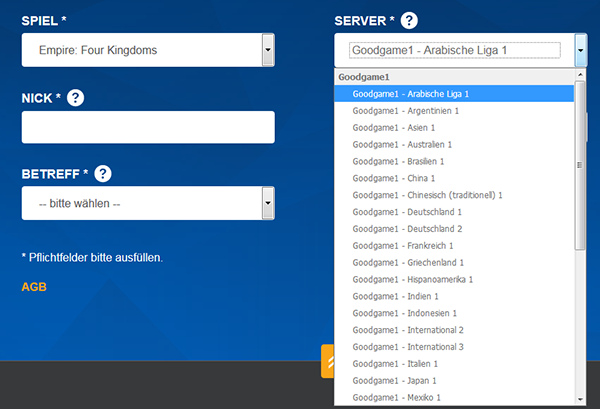The image size is (600, 409).
Task: Expand the BETREFF dropdown bitte wählen
Action: [148, 203]
